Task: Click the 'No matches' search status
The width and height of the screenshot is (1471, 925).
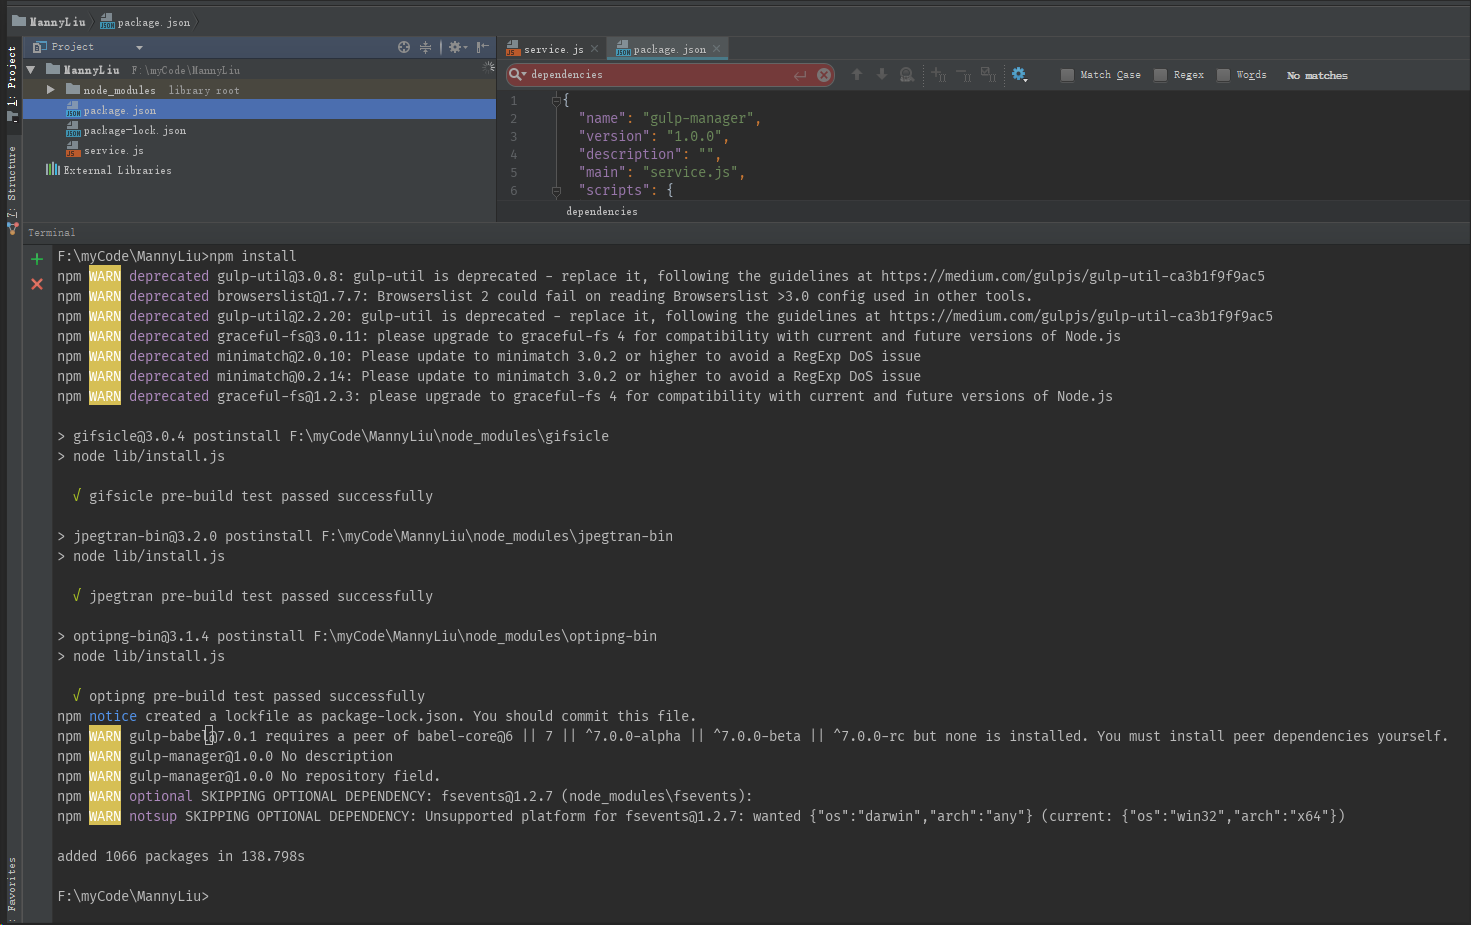Action: pos(1317,75)
